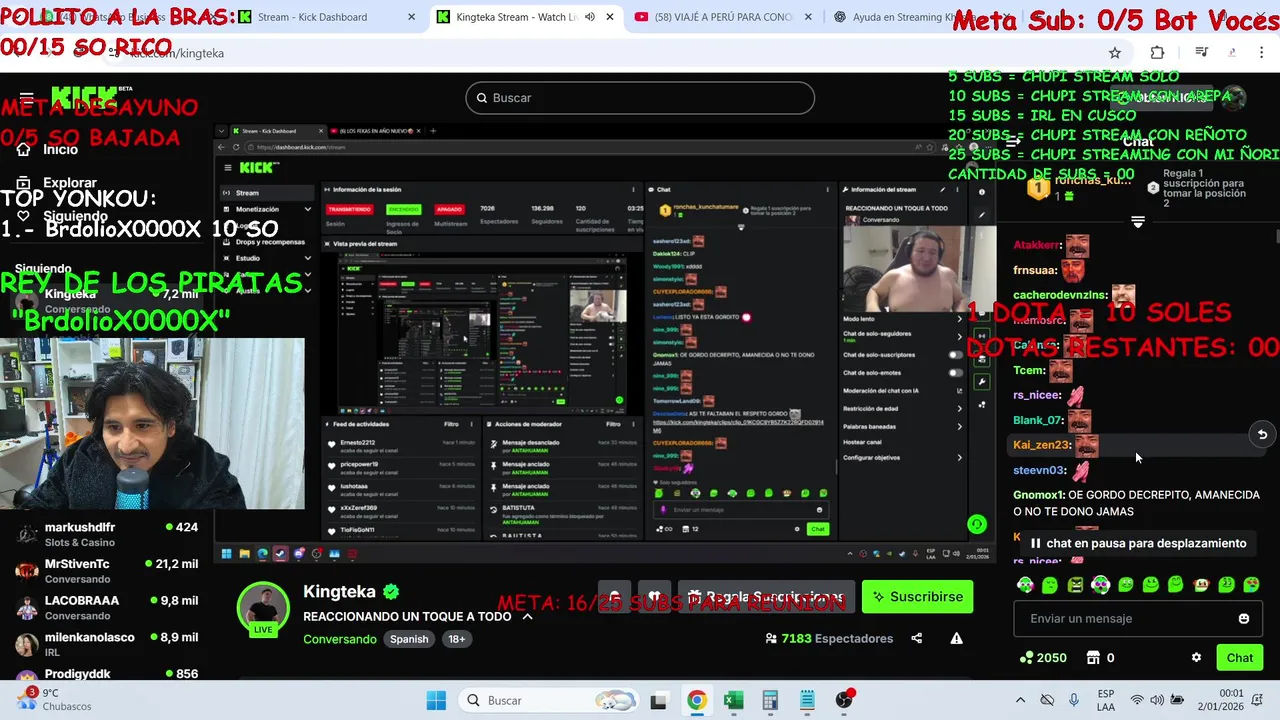
Task: Open Calculator from the taskbar
Action: pos(770,700)
